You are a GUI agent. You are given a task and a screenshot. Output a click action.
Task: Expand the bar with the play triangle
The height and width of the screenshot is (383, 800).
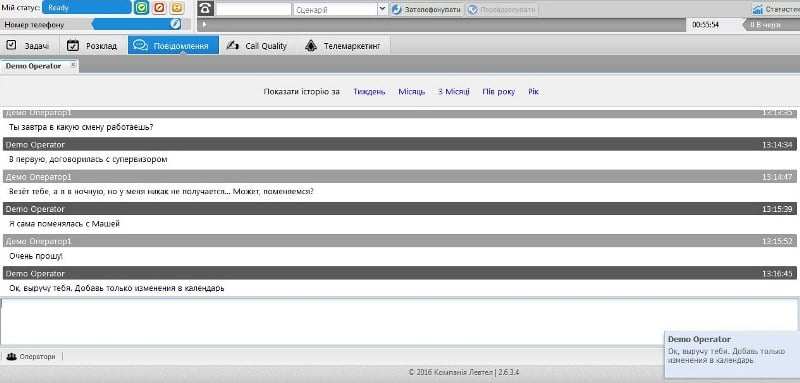point(204,24)
